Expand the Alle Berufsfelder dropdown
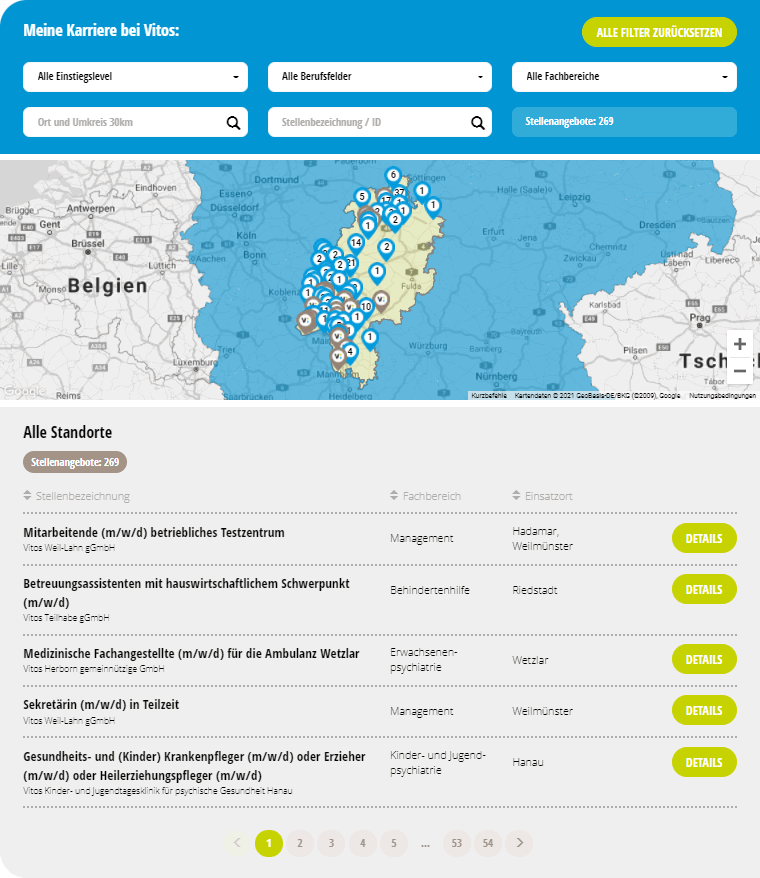760x878 pixels. coord(380,77)
